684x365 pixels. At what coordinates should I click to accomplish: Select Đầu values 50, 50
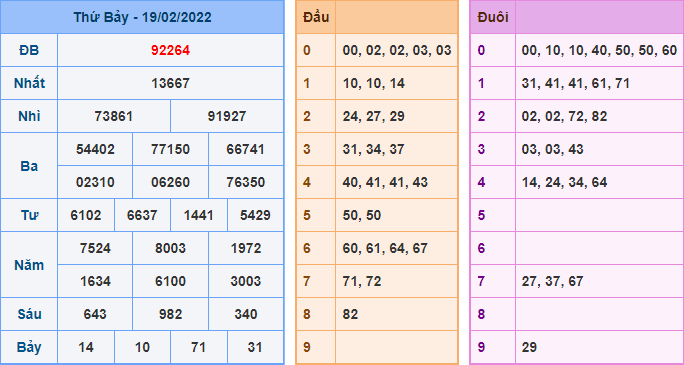pyautogui.click(x=362, y=215)
